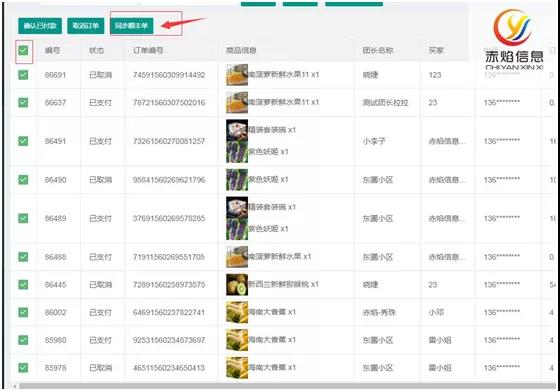Open the first product image in row 86489
Image resolution: width=560 pixels, height=391 pixels.
coord(237,207)
